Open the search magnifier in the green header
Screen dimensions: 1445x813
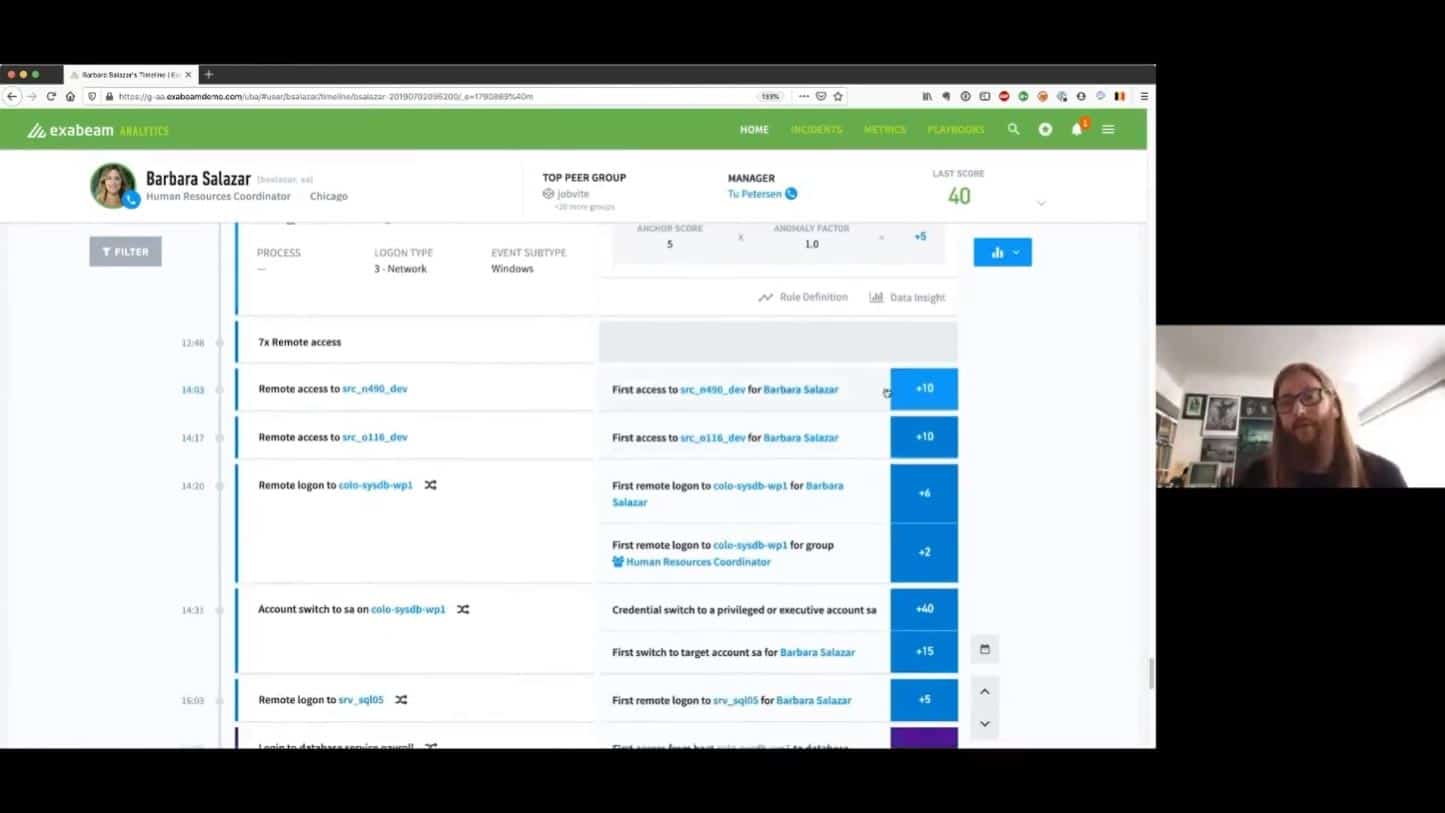1013,129
